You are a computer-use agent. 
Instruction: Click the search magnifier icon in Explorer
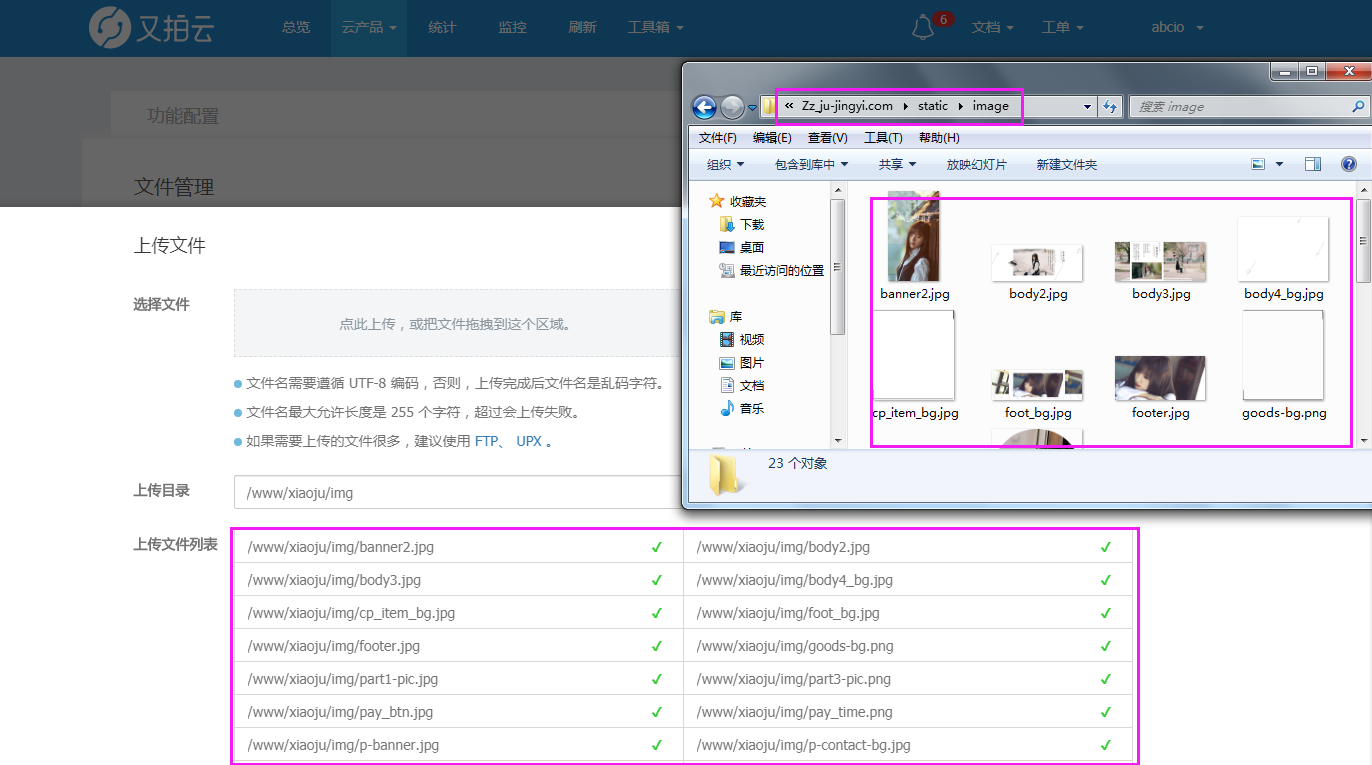point(1358,106)
